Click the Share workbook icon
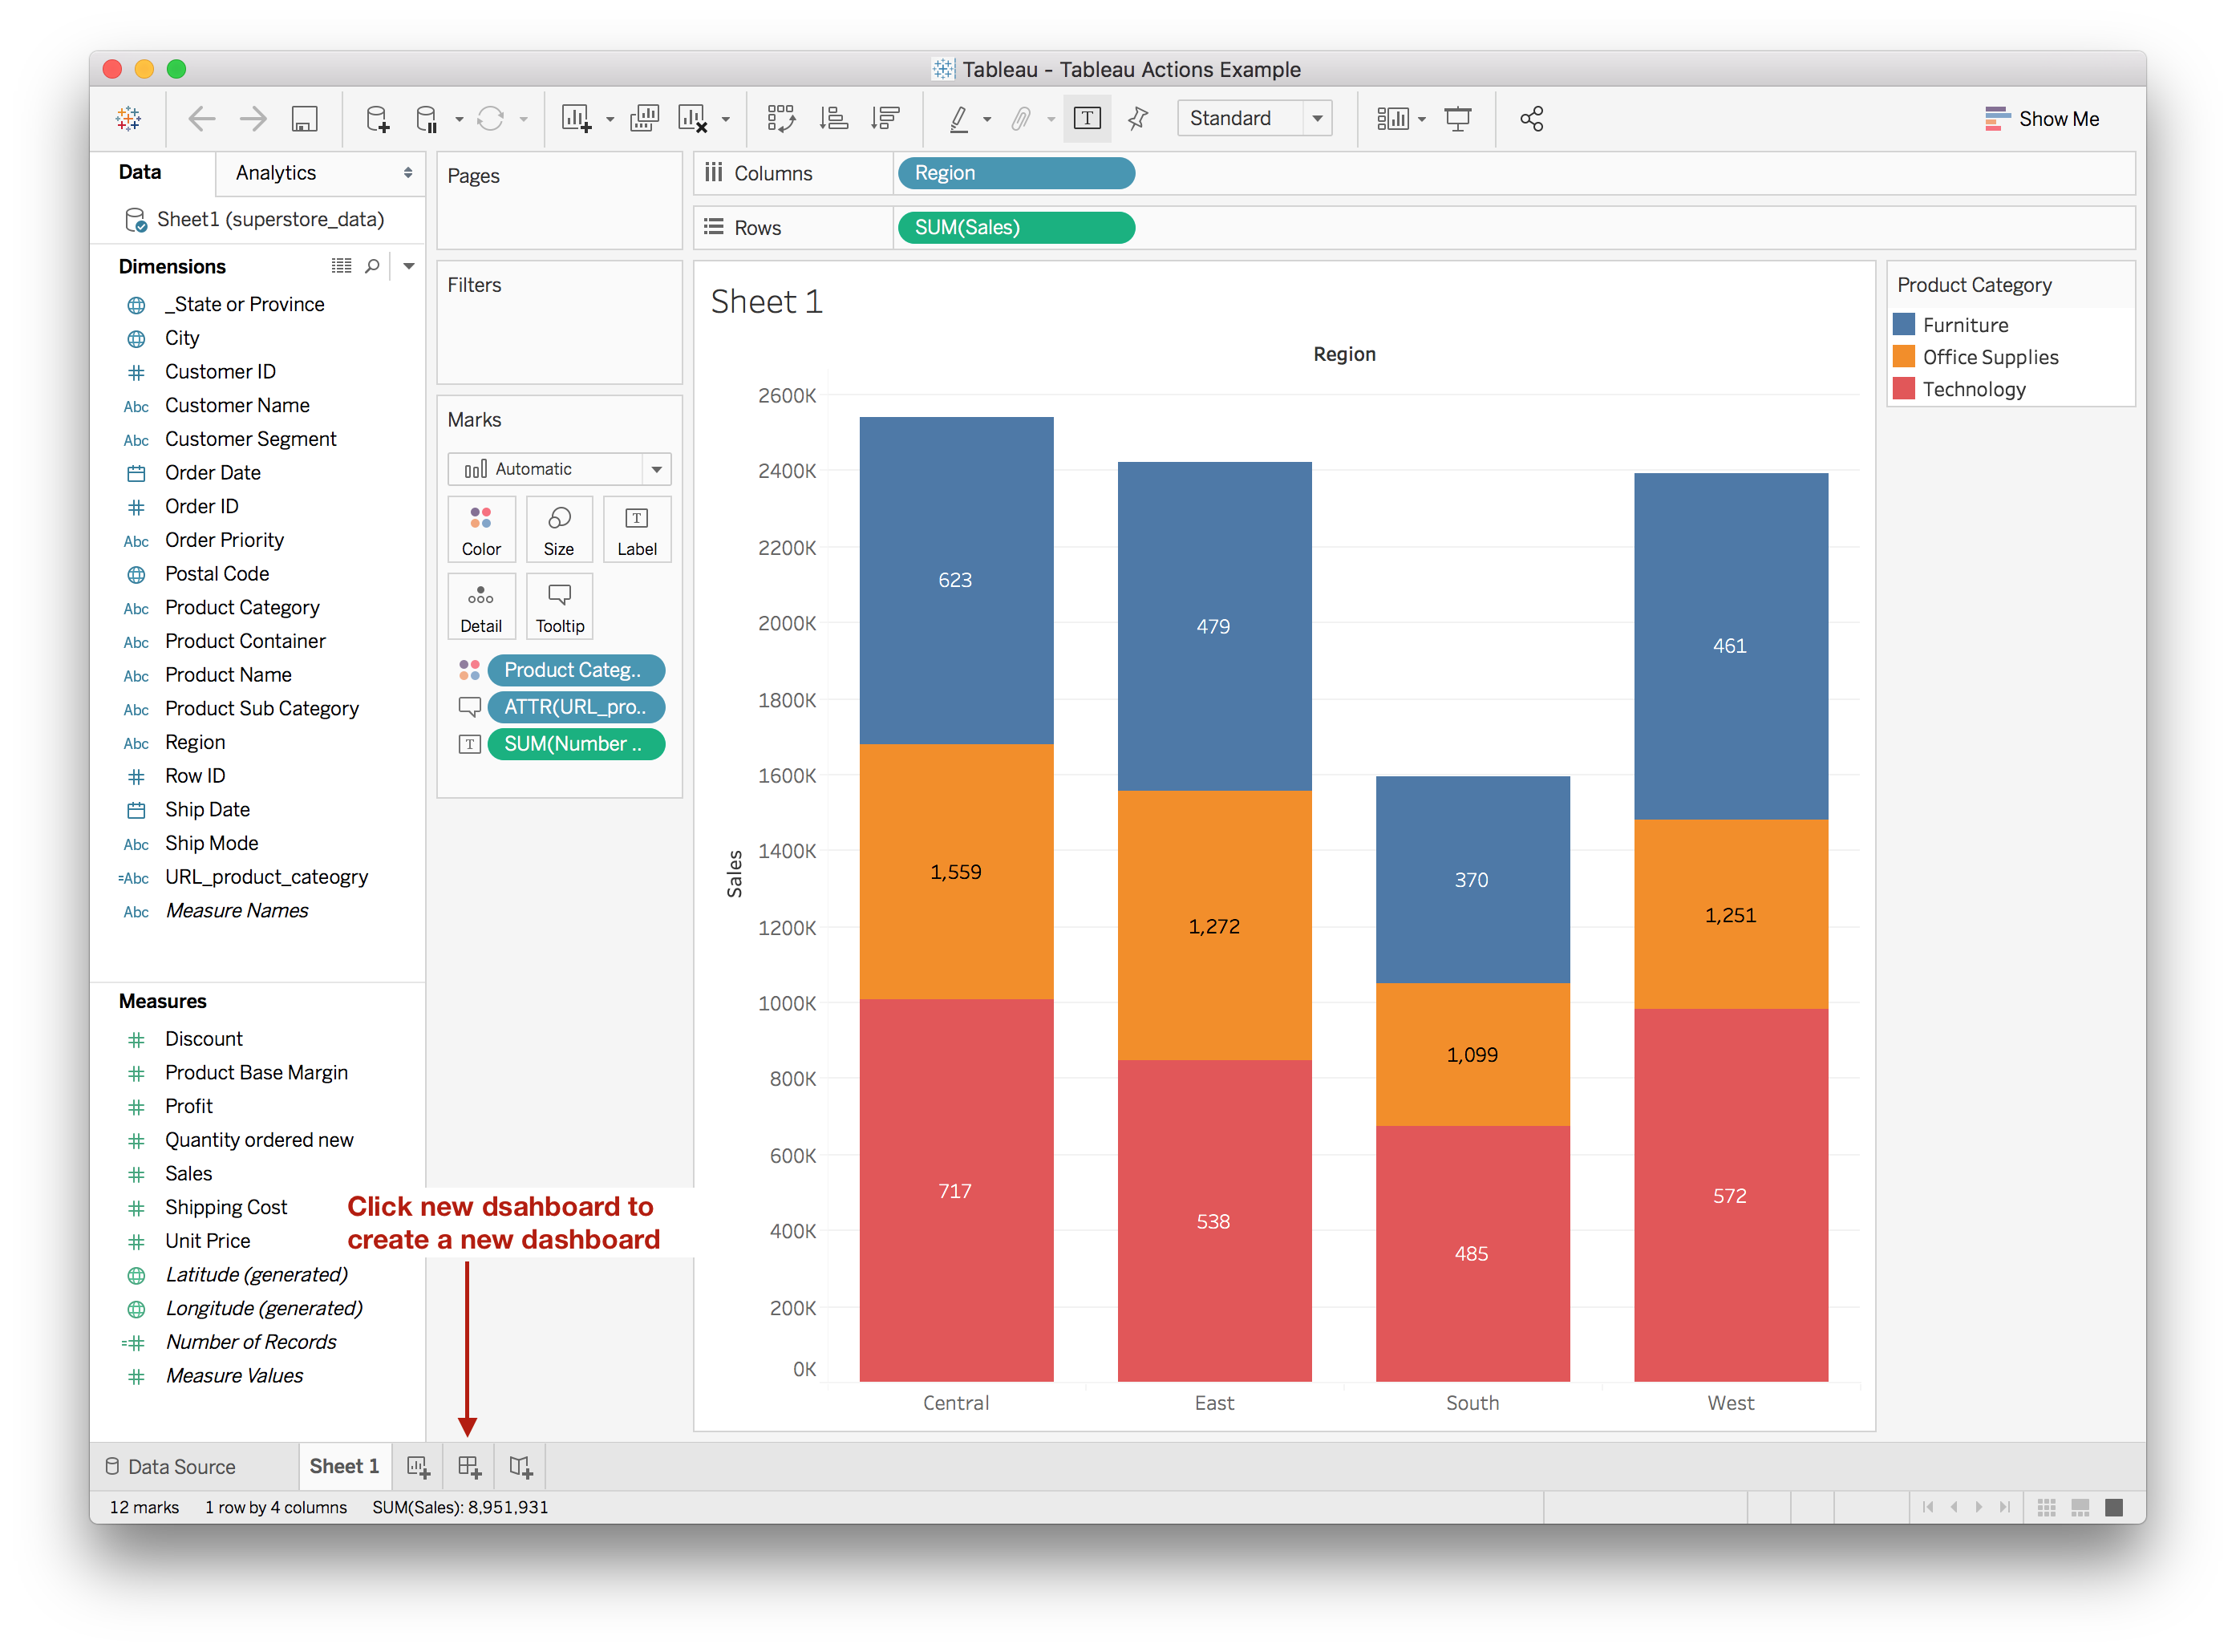The height and width of the screenshot is (1652, 2236). [1531, 119]
